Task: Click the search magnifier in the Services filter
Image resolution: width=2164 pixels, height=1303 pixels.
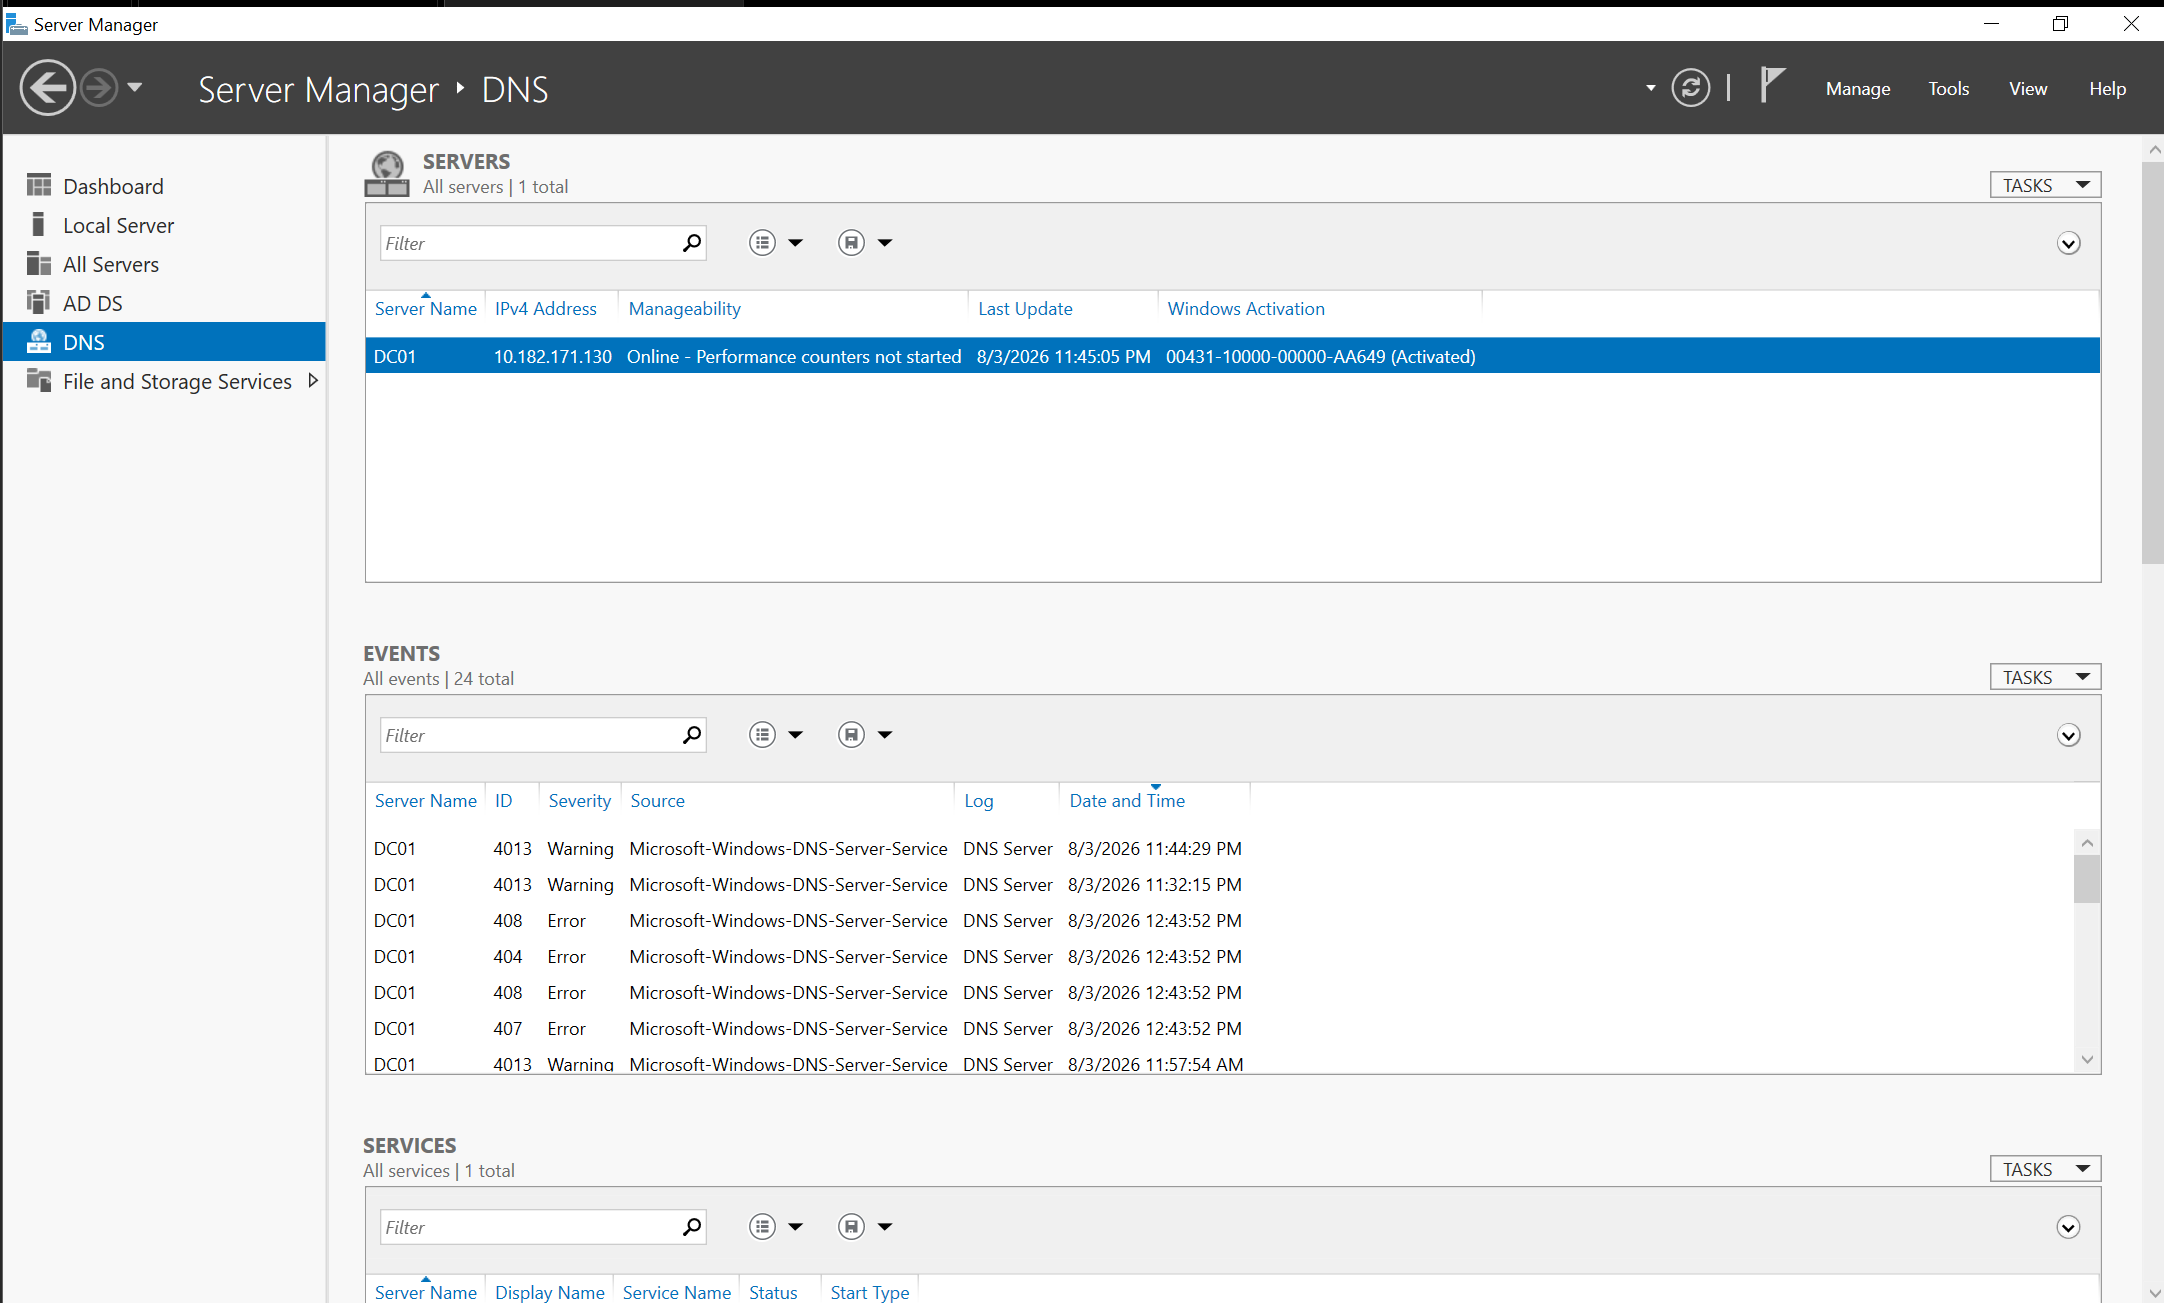Action: coord(692,1227)
